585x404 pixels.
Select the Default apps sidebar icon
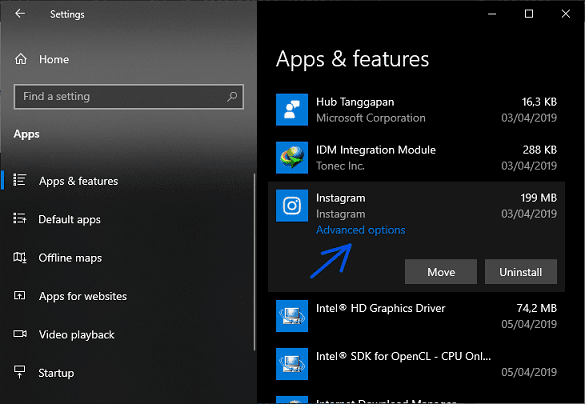click(x=19, y=218)
